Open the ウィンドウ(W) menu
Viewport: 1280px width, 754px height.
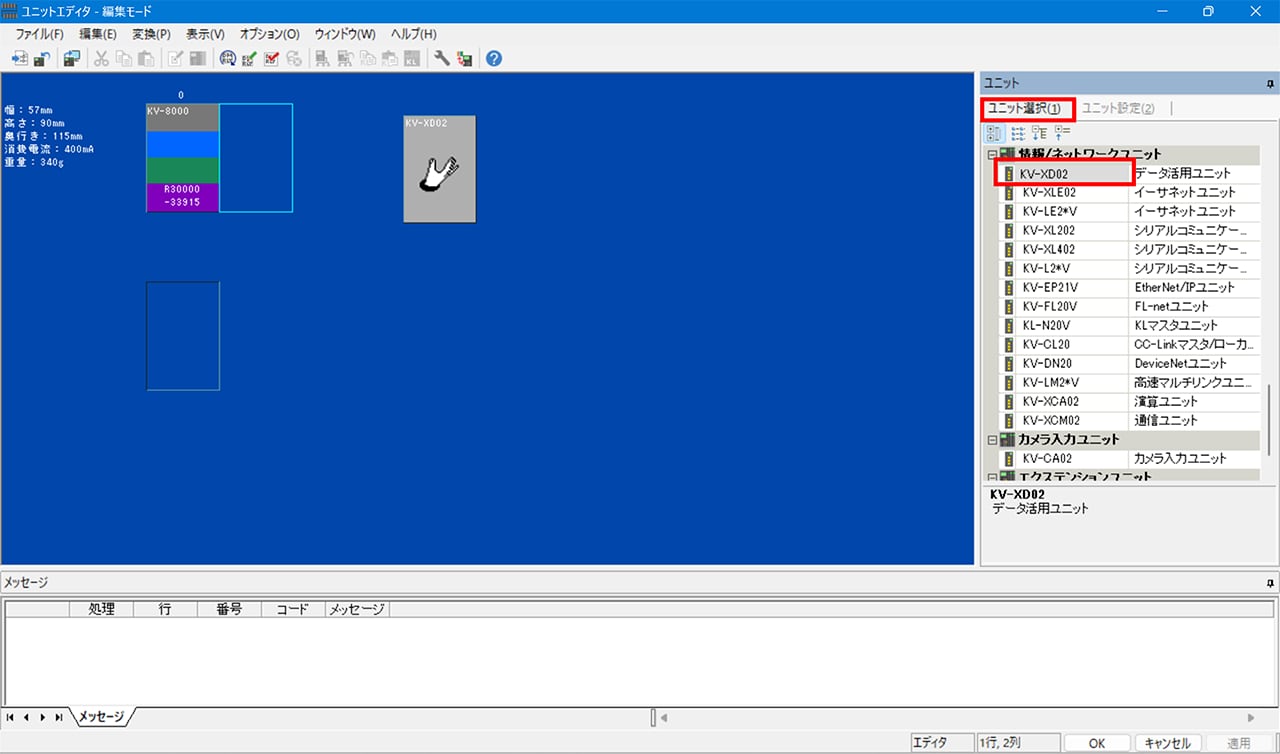345,34
